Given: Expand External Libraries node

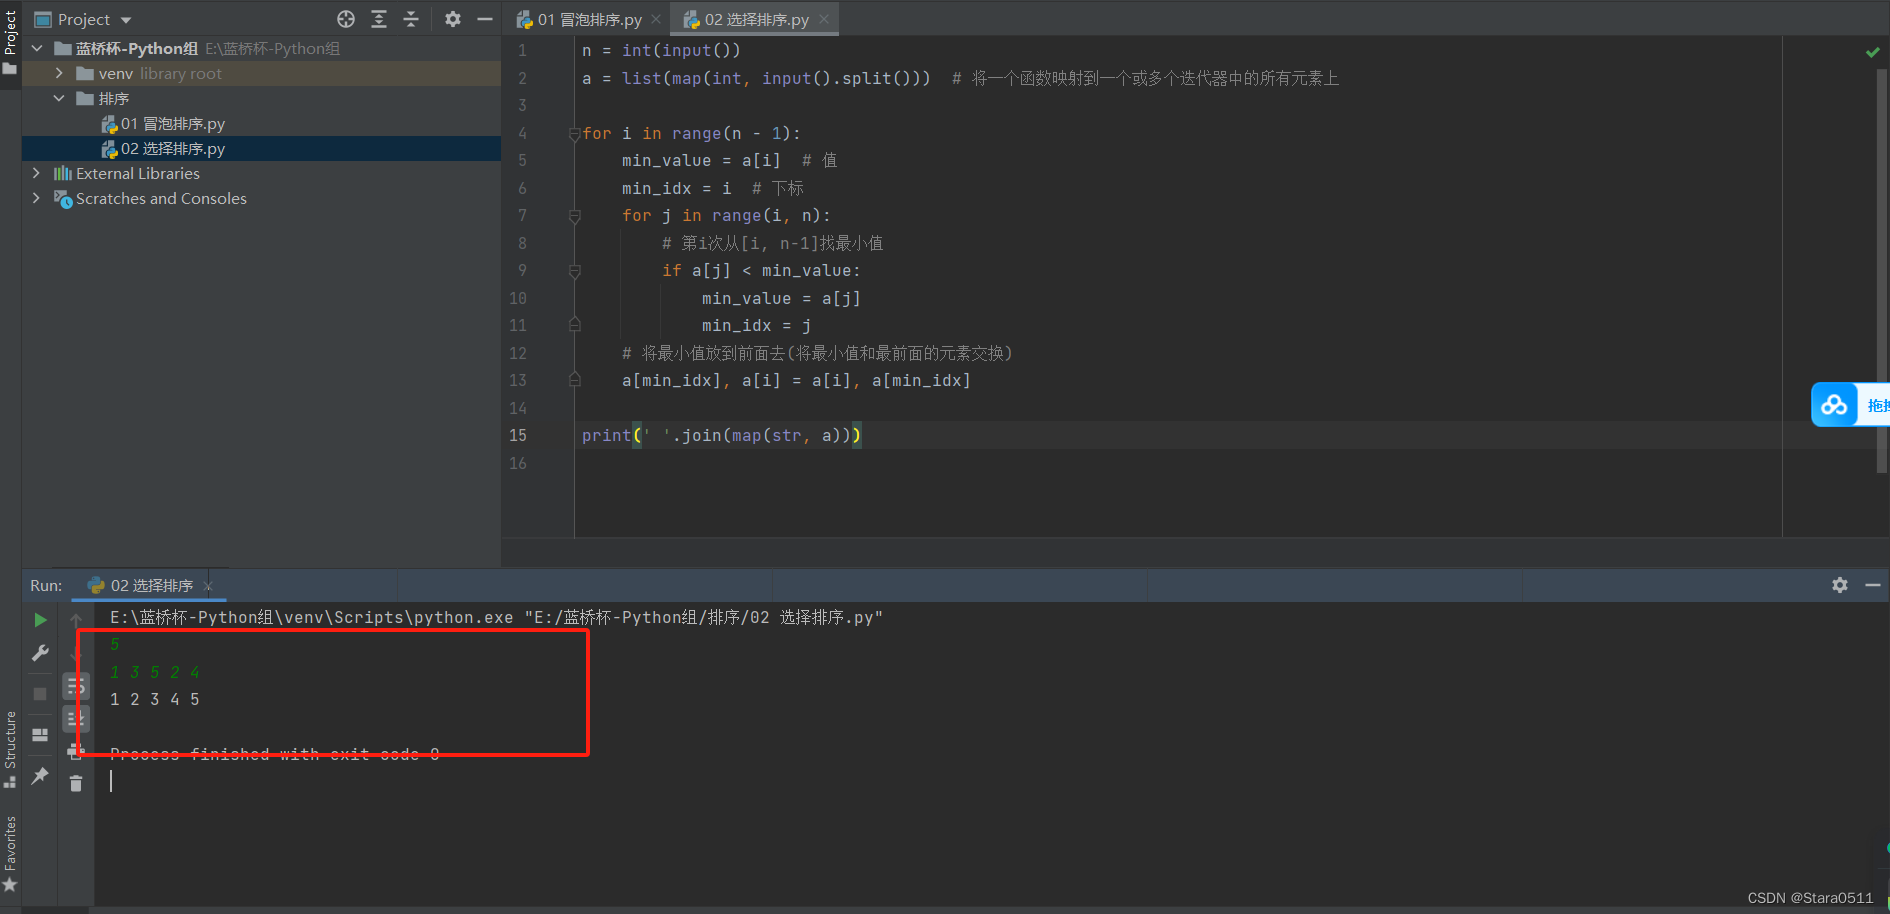Looking at the screenshot, I should tap(37, 173).
